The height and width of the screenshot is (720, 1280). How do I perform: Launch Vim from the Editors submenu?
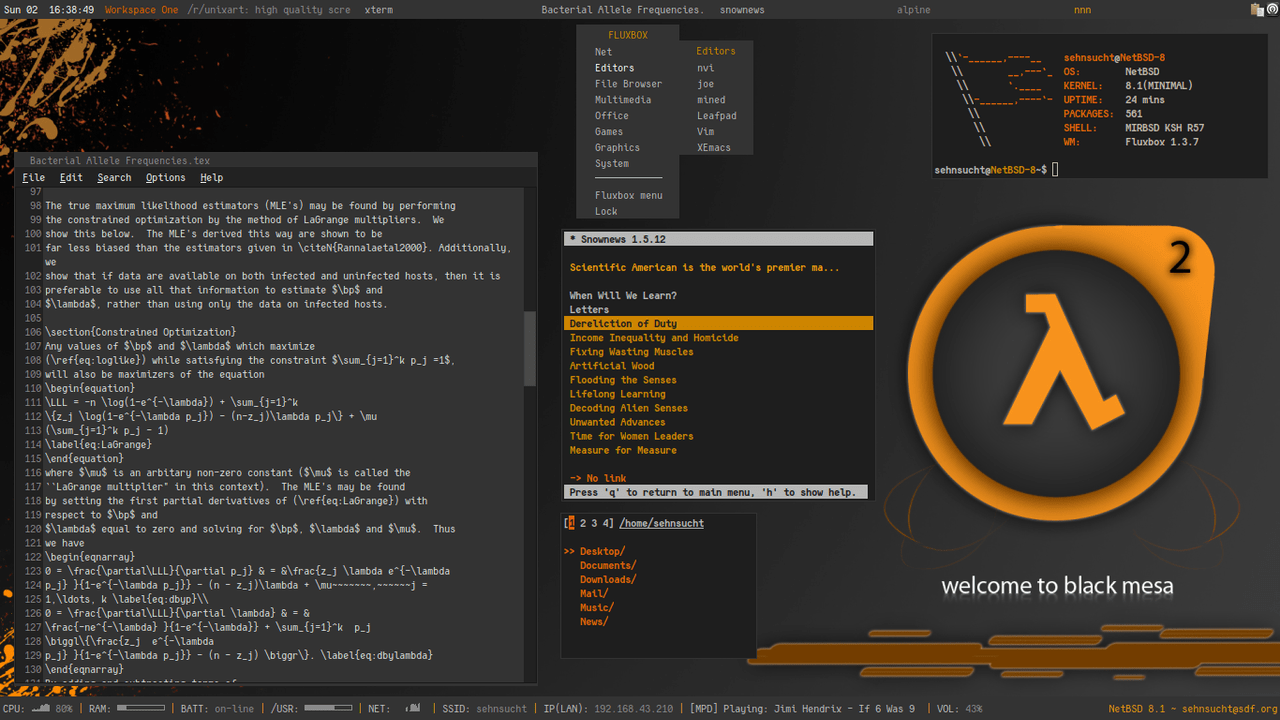point(716,132)
